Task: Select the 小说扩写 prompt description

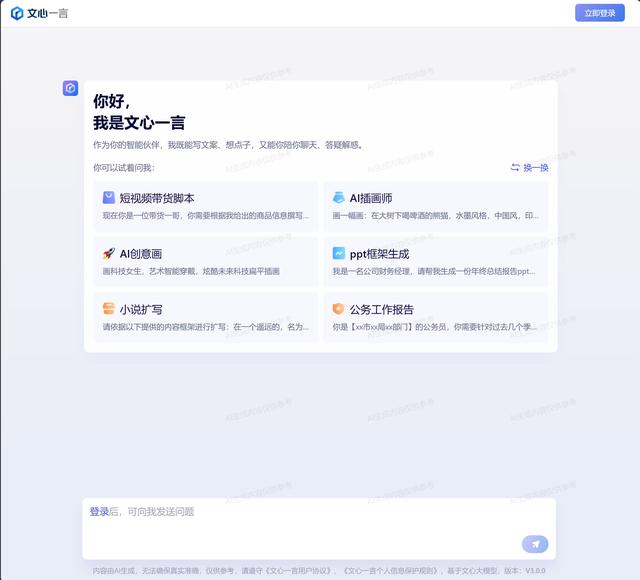Action: 205,326
